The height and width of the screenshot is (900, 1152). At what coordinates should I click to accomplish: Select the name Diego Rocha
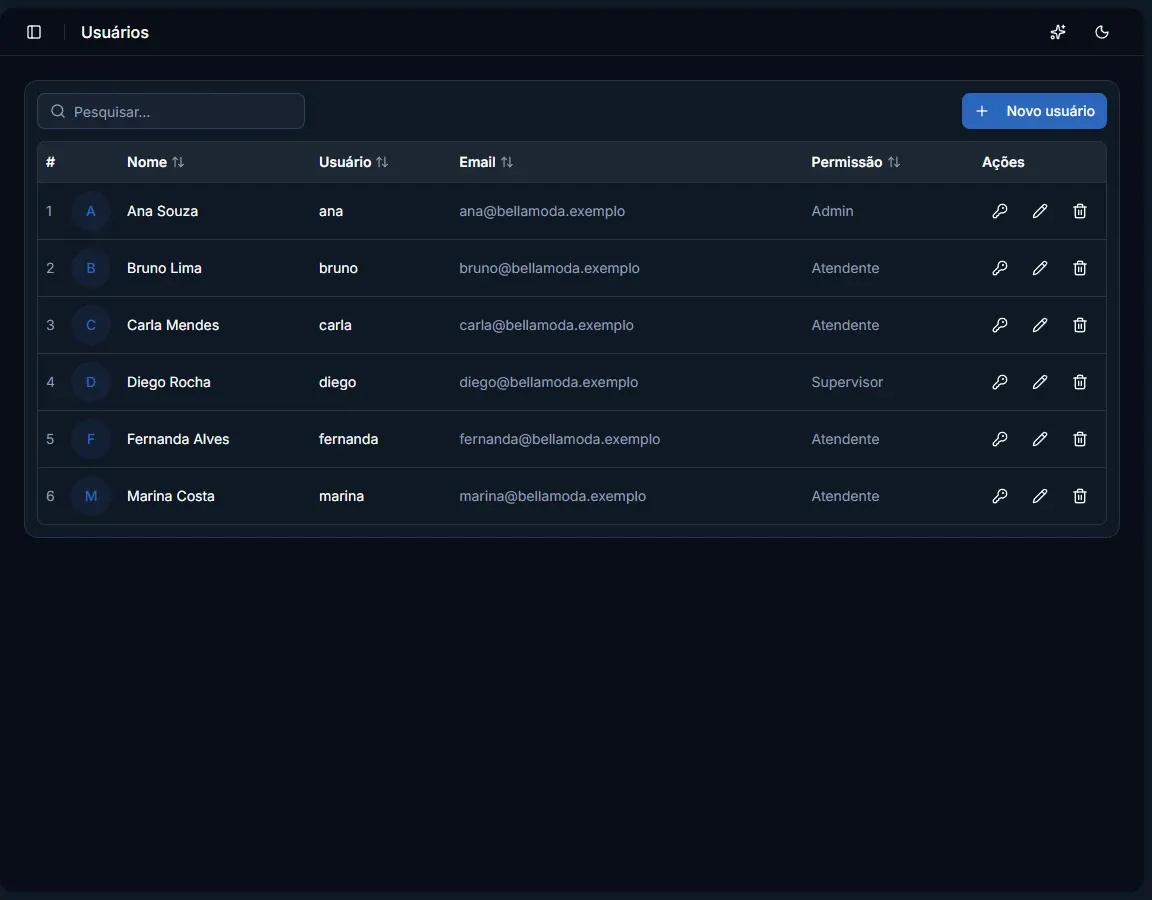click(x=168, y=382)
